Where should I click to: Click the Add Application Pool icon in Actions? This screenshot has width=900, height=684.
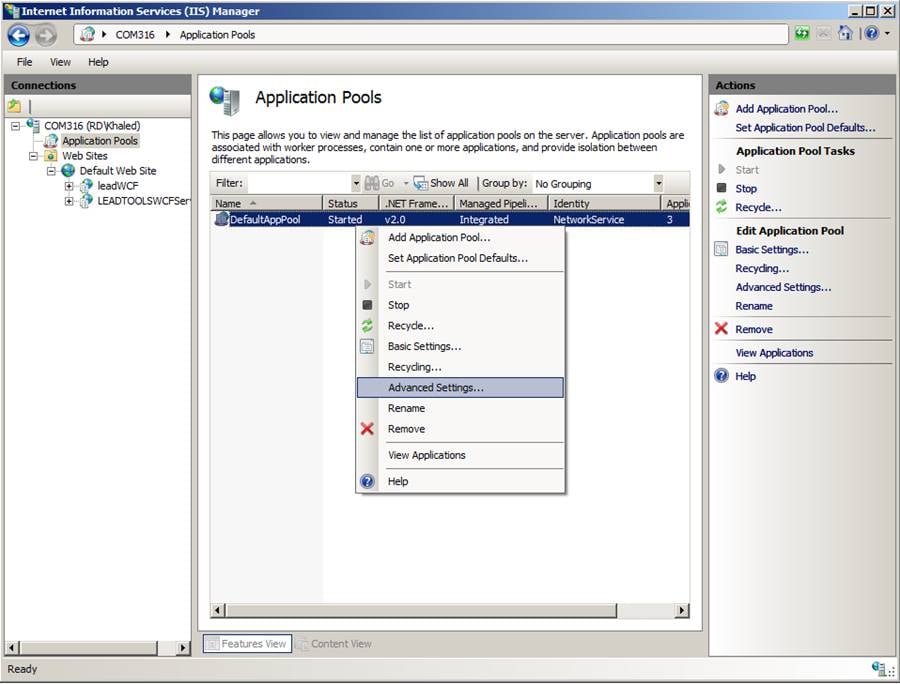click(721, 109)
